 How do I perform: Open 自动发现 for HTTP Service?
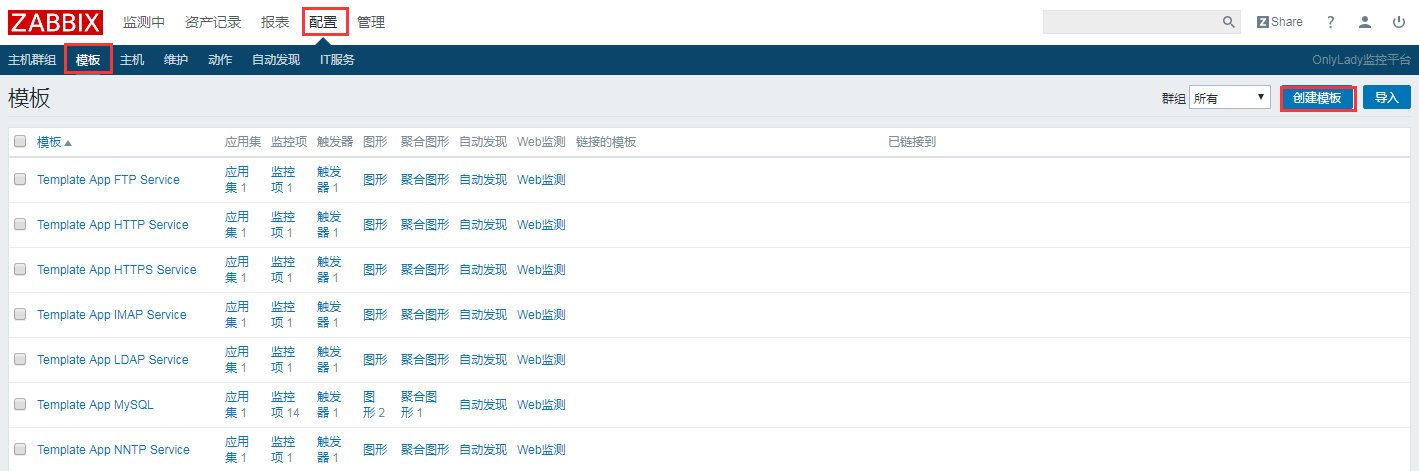(483, 225)
